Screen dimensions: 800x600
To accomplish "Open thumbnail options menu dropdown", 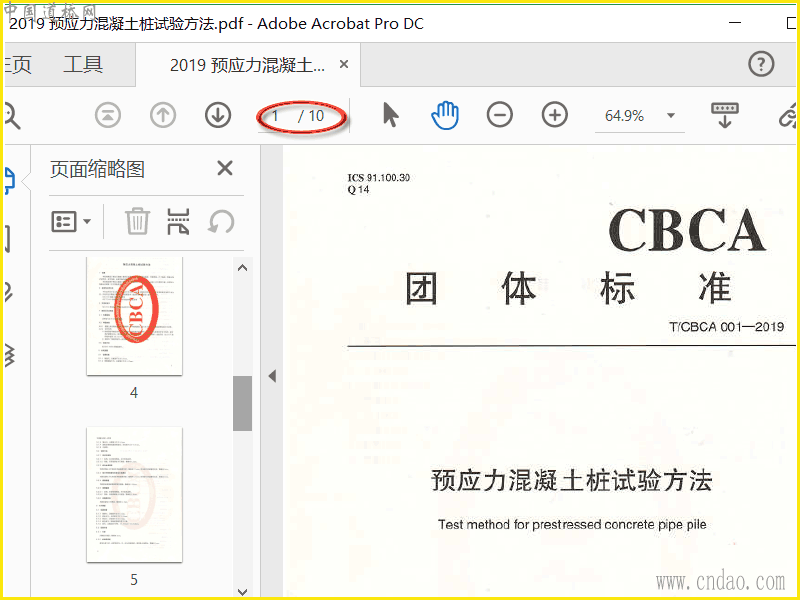I will pos(71,221).
